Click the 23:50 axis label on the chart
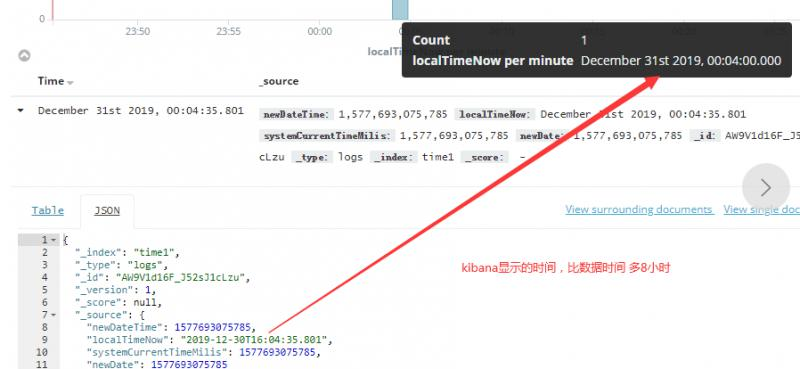Screen dimensions: 800x369 pyautogui.click(x=138, y=31)
